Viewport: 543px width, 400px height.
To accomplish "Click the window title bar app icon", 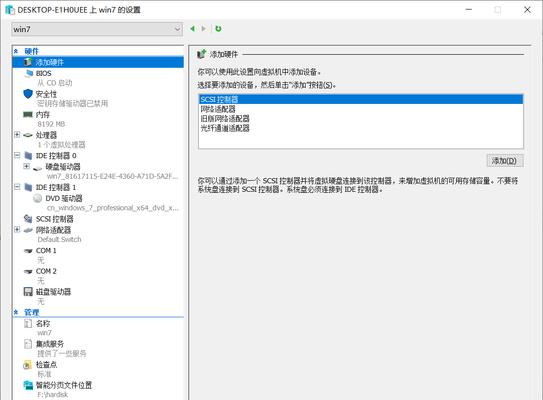I will click(x=10, y=10).
